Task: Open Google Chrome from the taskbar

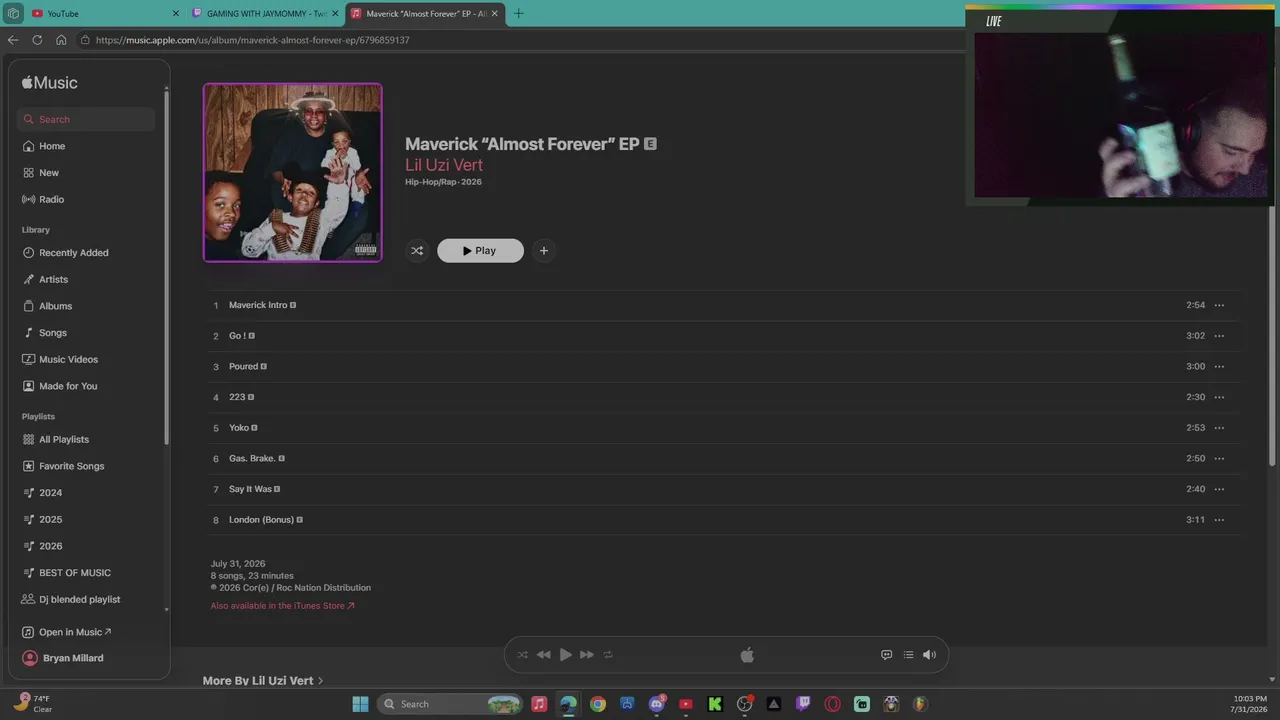Action: click(598, 704)
